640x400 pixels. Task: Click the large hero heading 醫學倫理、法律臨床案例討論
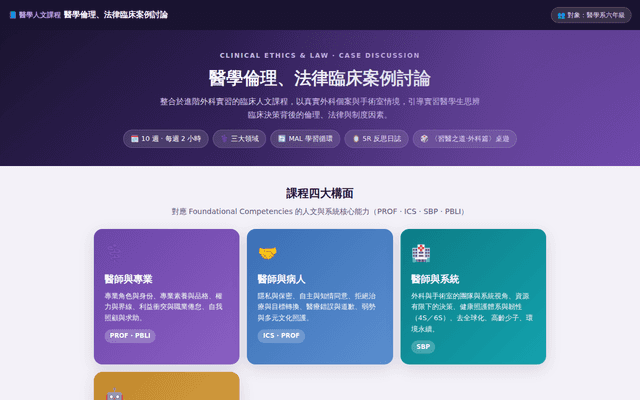click(320, 78)
